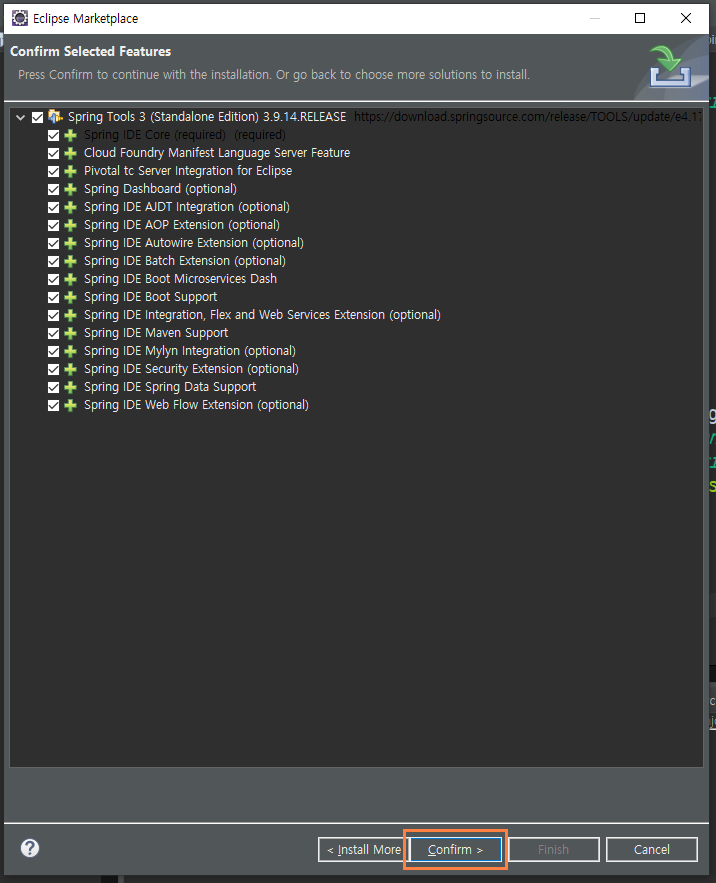Uncheck Spring Dashboard (optional) checkbox

[54, 189]
